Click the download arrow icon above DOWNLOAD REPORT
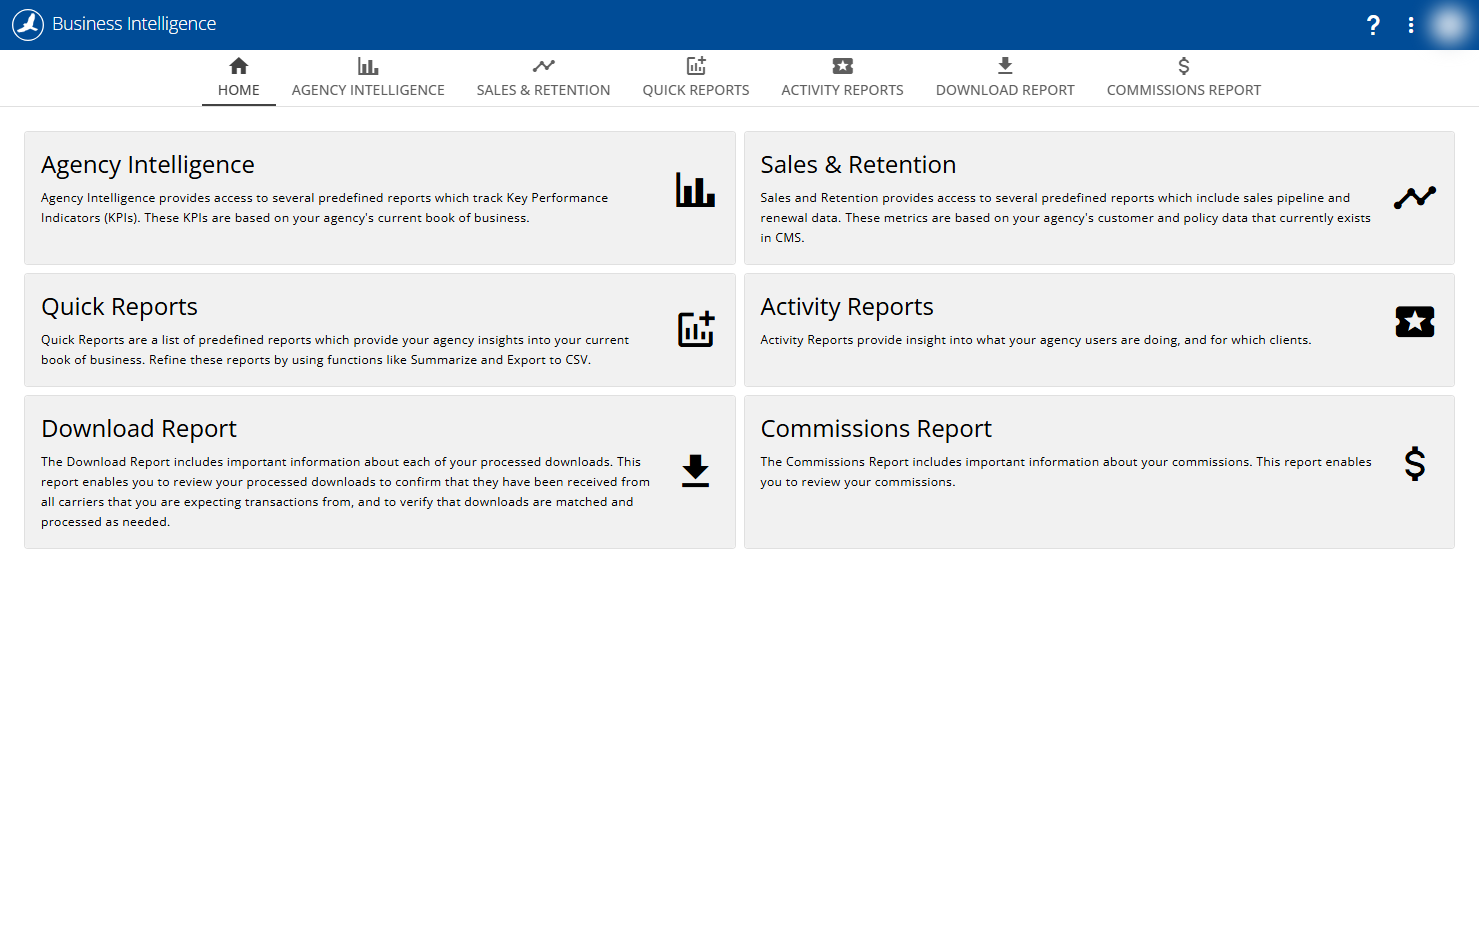 tap(1005, 66)
